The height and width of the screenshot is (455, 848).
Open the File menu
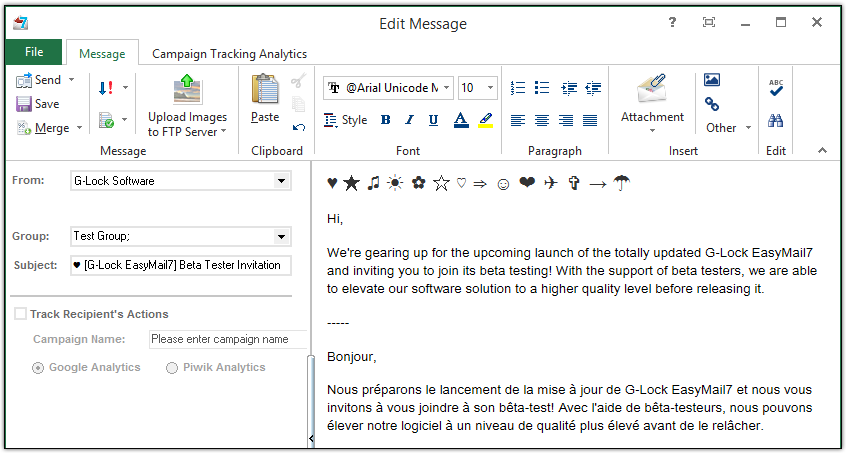click(x=34, y=52)
